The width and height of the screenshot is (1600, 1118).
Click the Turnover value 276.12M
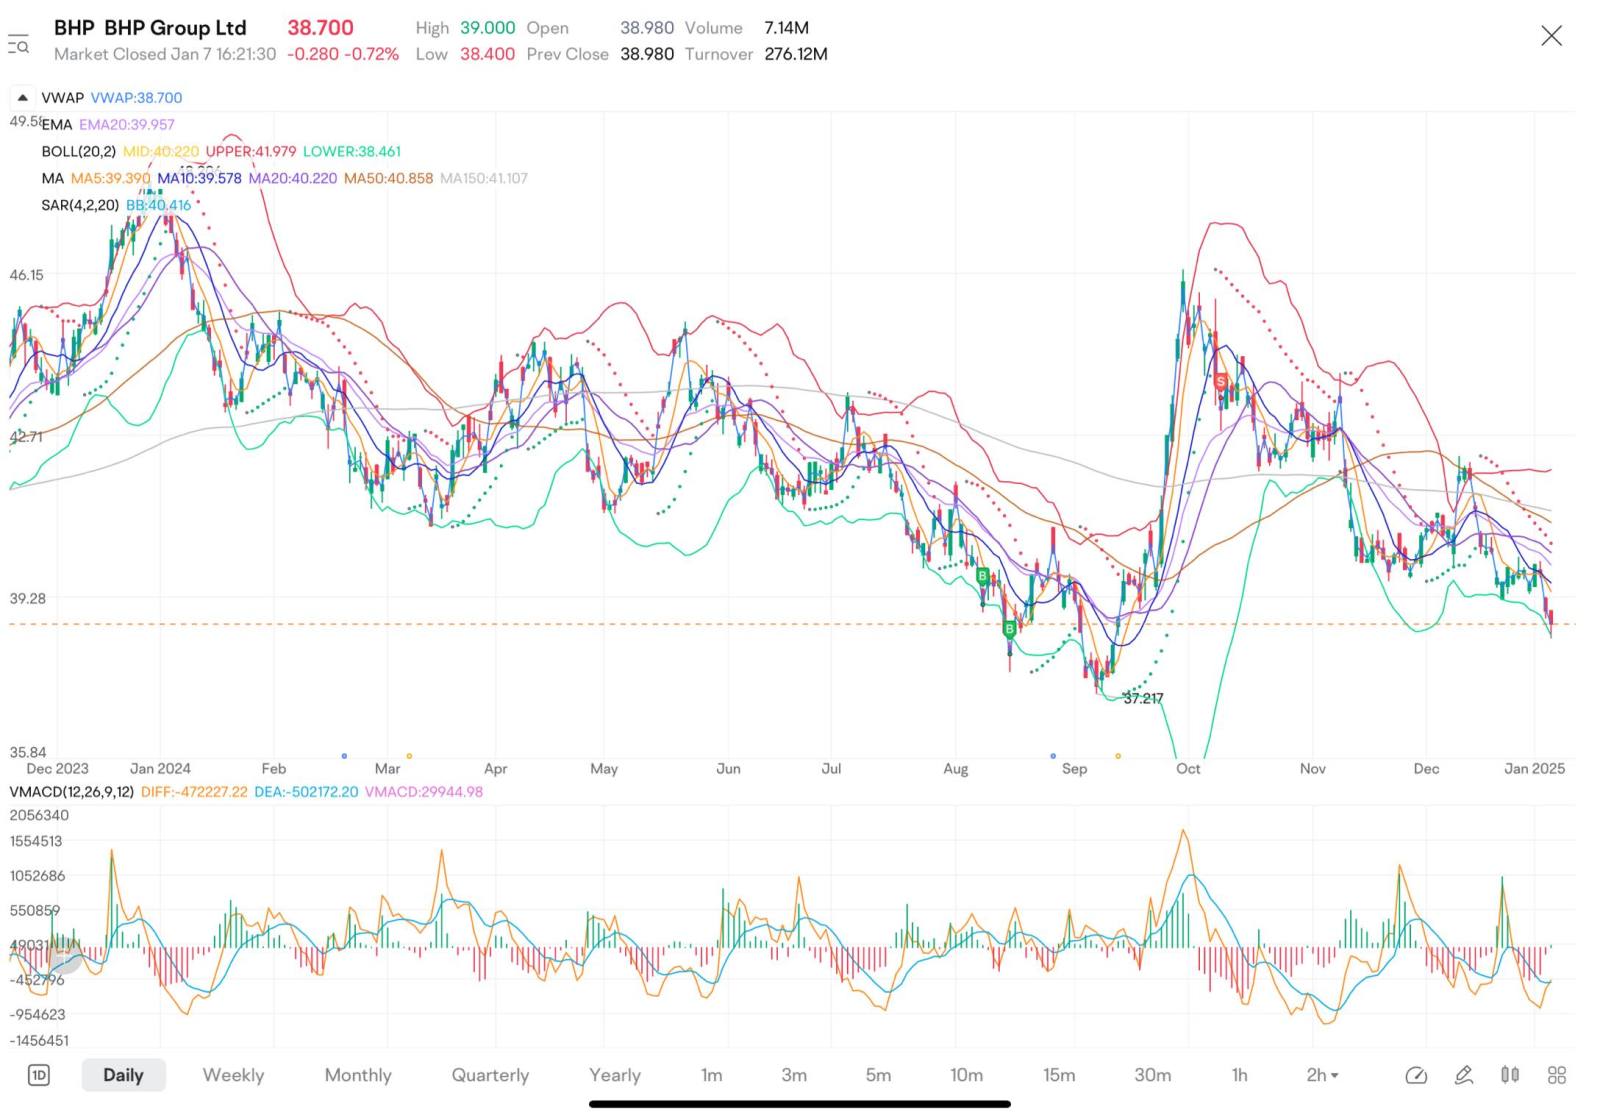coord(796,54)
